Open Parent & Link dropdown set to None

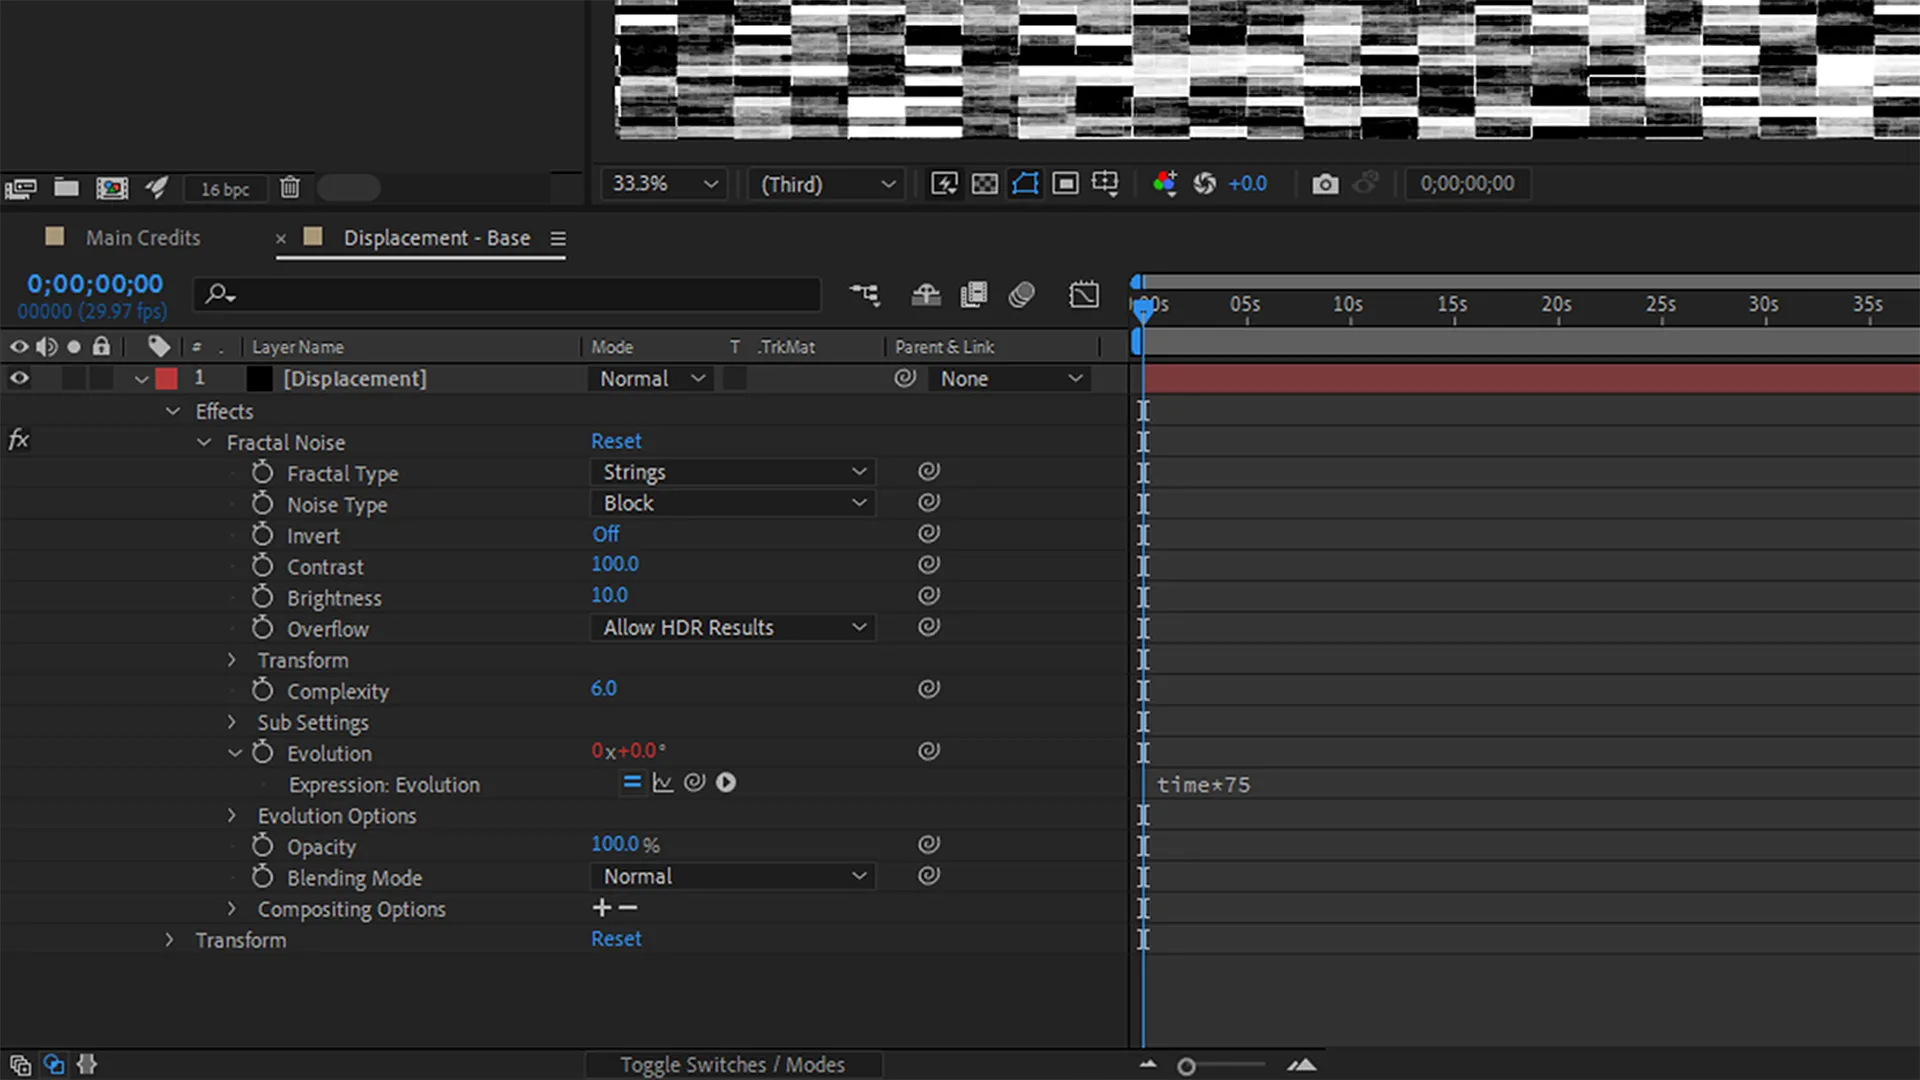tap(1010, 379)
